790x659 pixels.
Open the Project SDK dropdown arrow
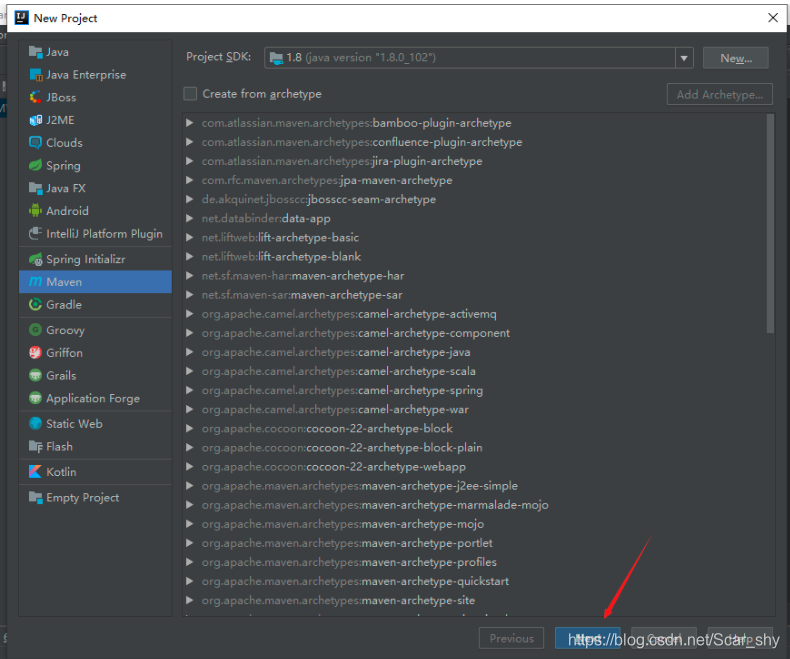tap(684, 58)
